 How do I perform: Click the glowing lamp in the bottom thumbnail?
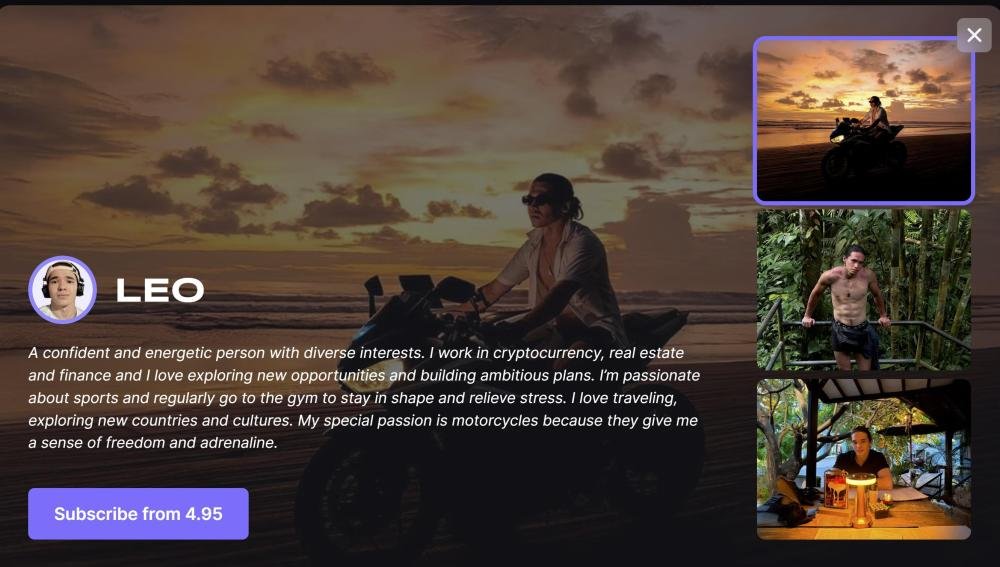860,499
